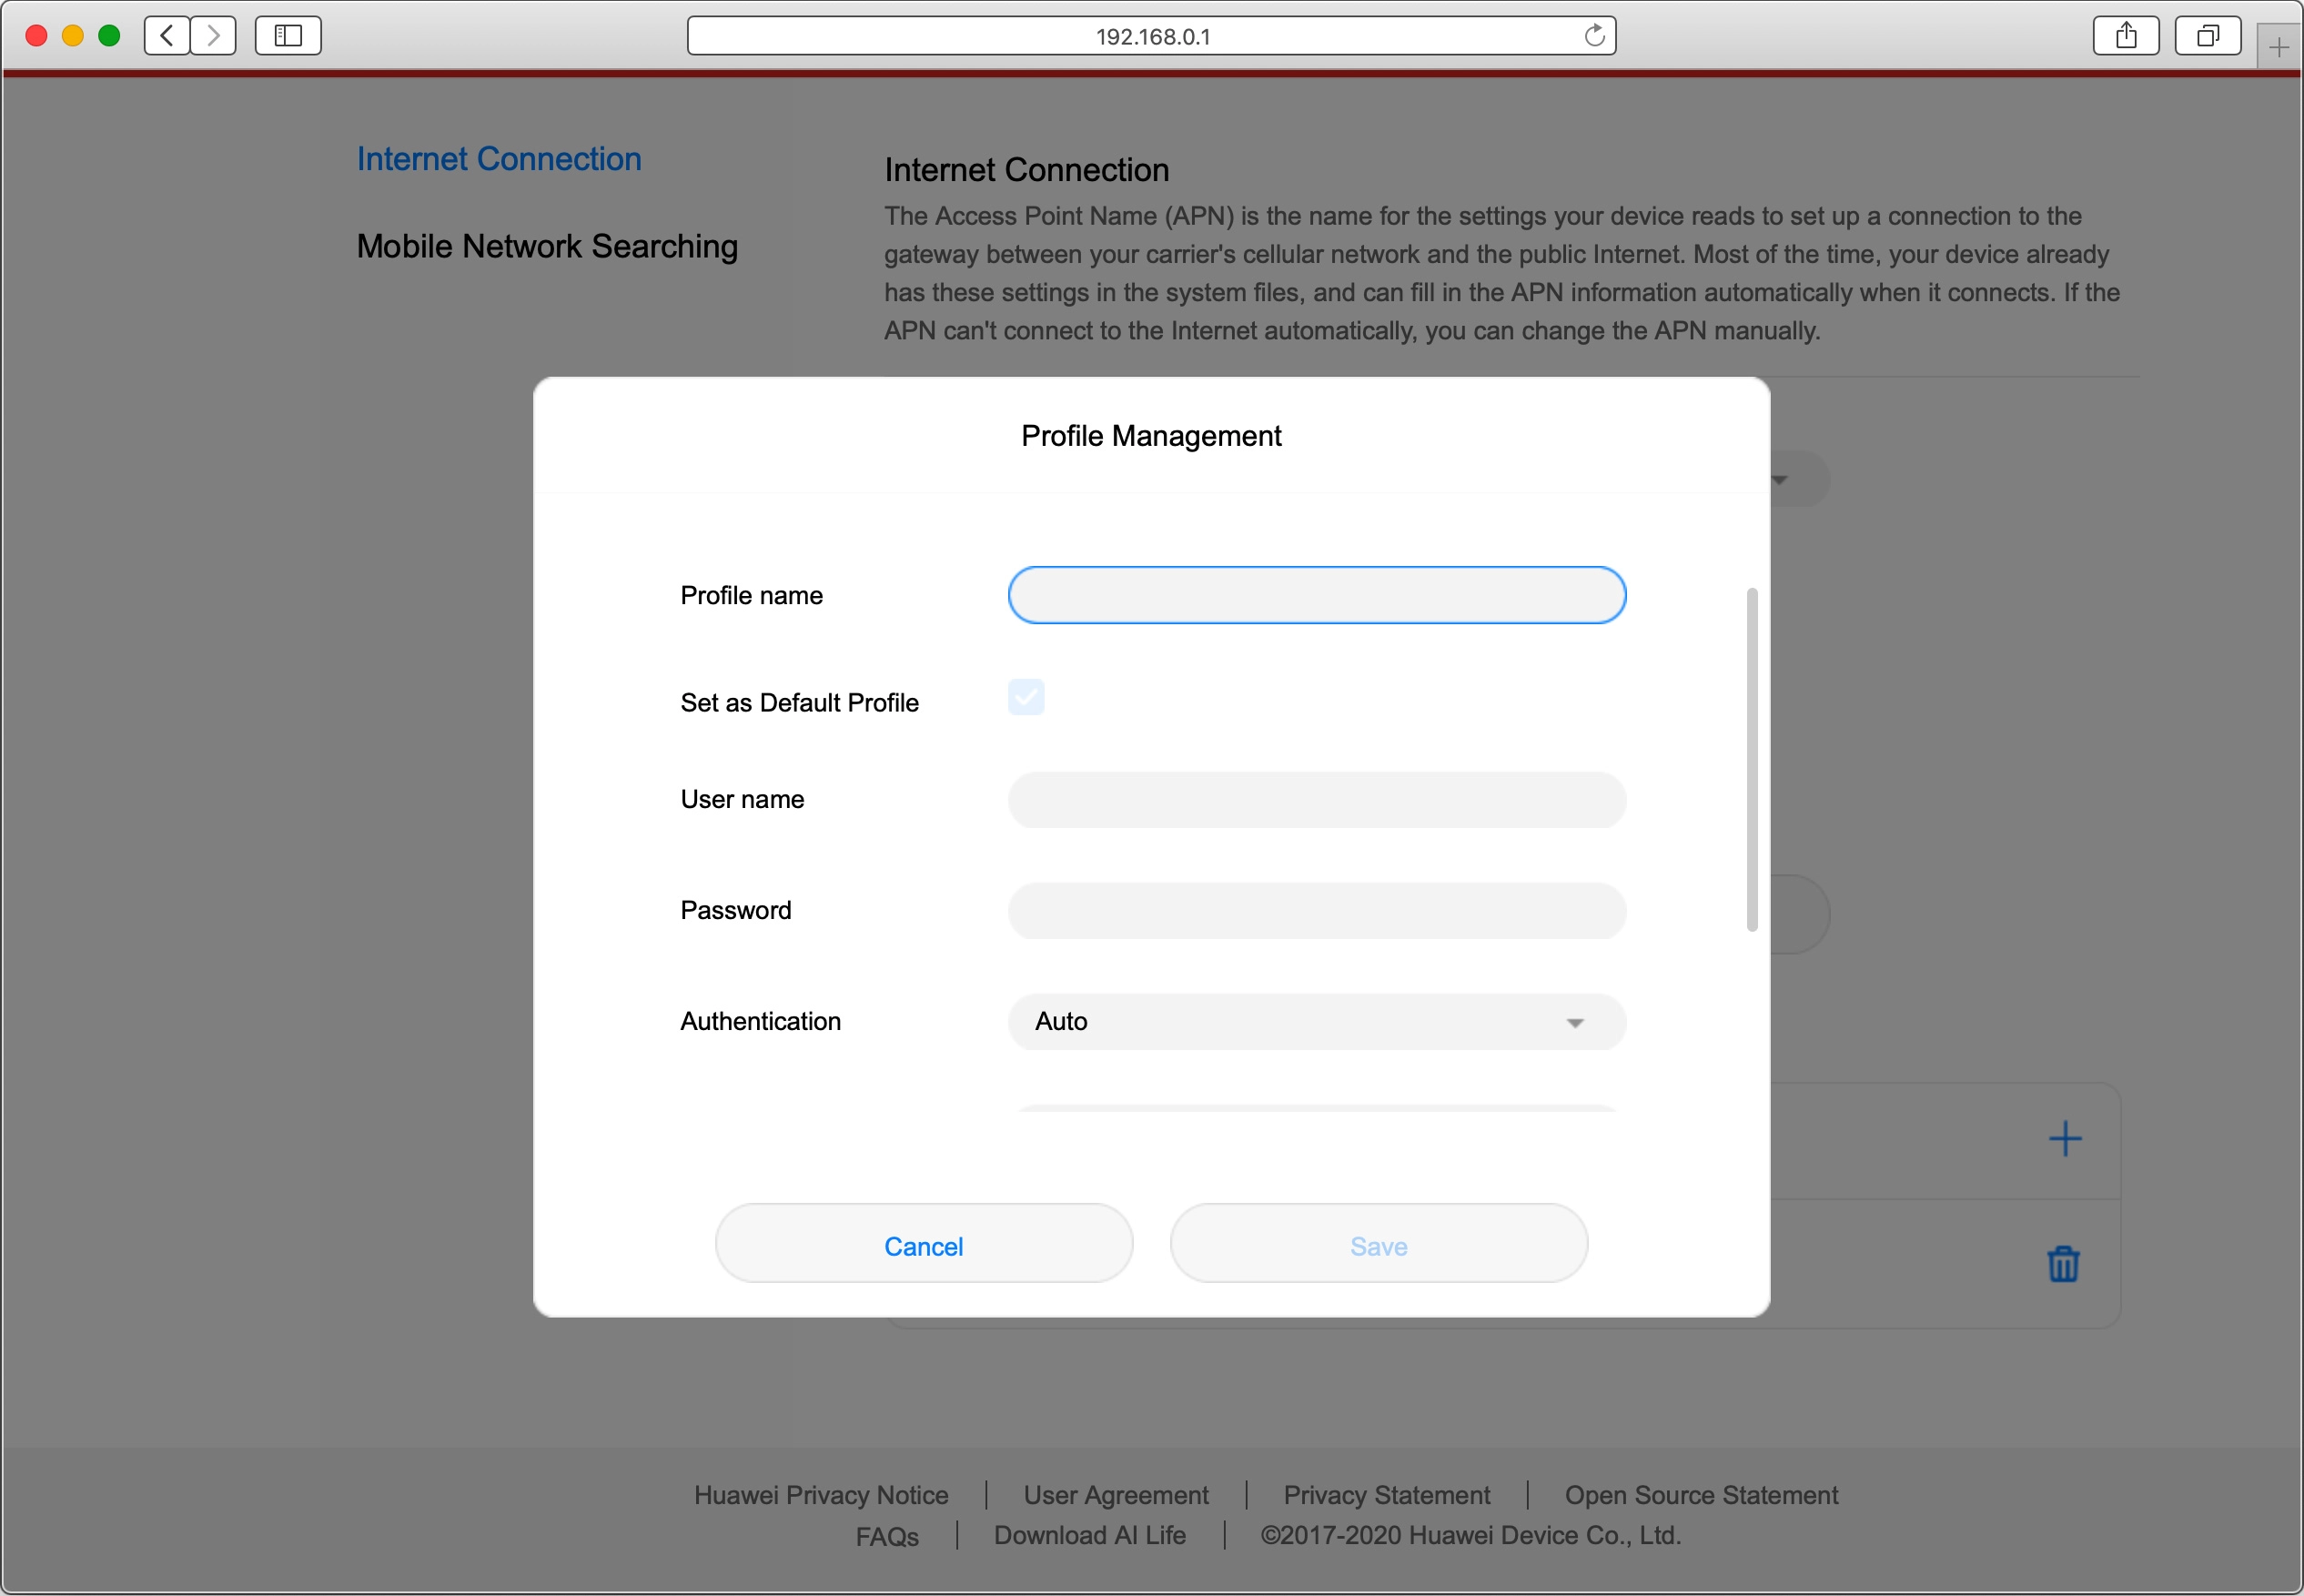Screen dimensions: 2304x1596
Task: Toggle the Safari sidebar icon
Action: tap(288, 36)
